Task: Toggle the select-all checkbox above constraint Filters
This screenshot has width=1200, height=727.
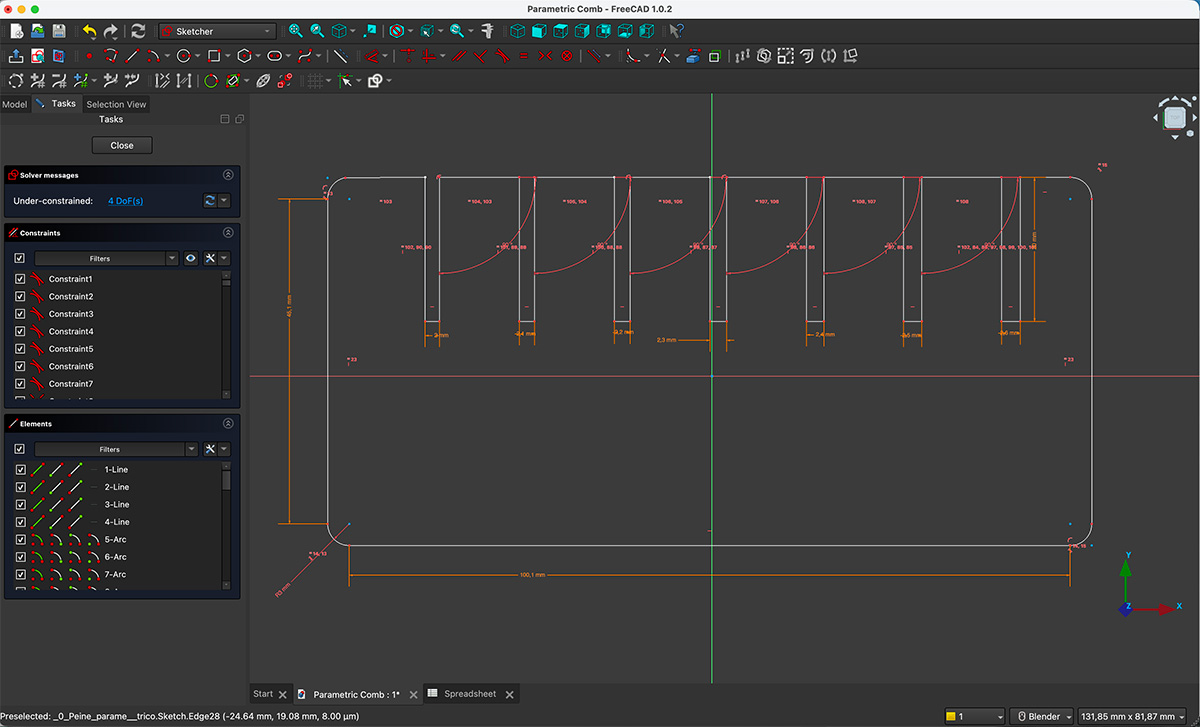Action: tap(17, 258)
